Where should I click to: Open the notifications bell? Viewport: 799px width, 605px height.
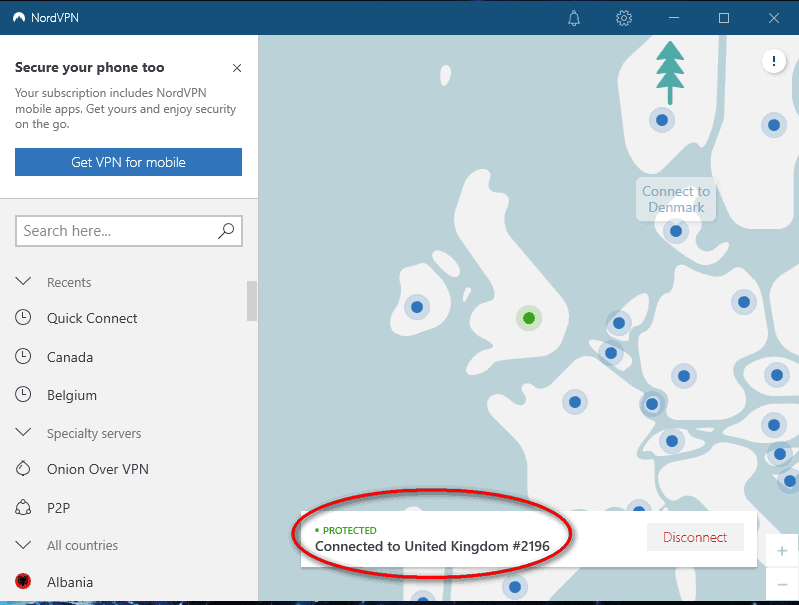coord(574,18)
